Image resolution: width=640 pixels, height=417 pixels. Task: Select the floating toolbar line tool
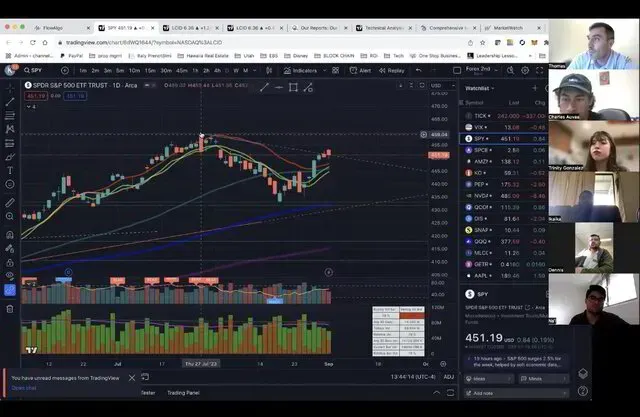(x=264, y=87)
